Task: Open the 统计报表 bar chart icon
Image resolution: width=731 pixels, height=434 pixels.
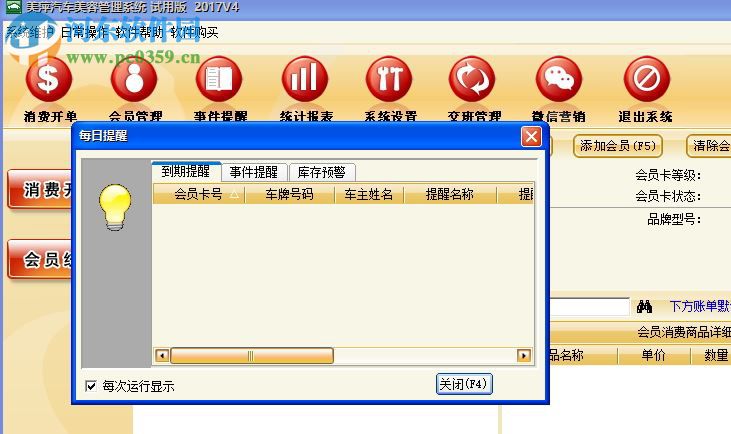Action: (304, 79)
